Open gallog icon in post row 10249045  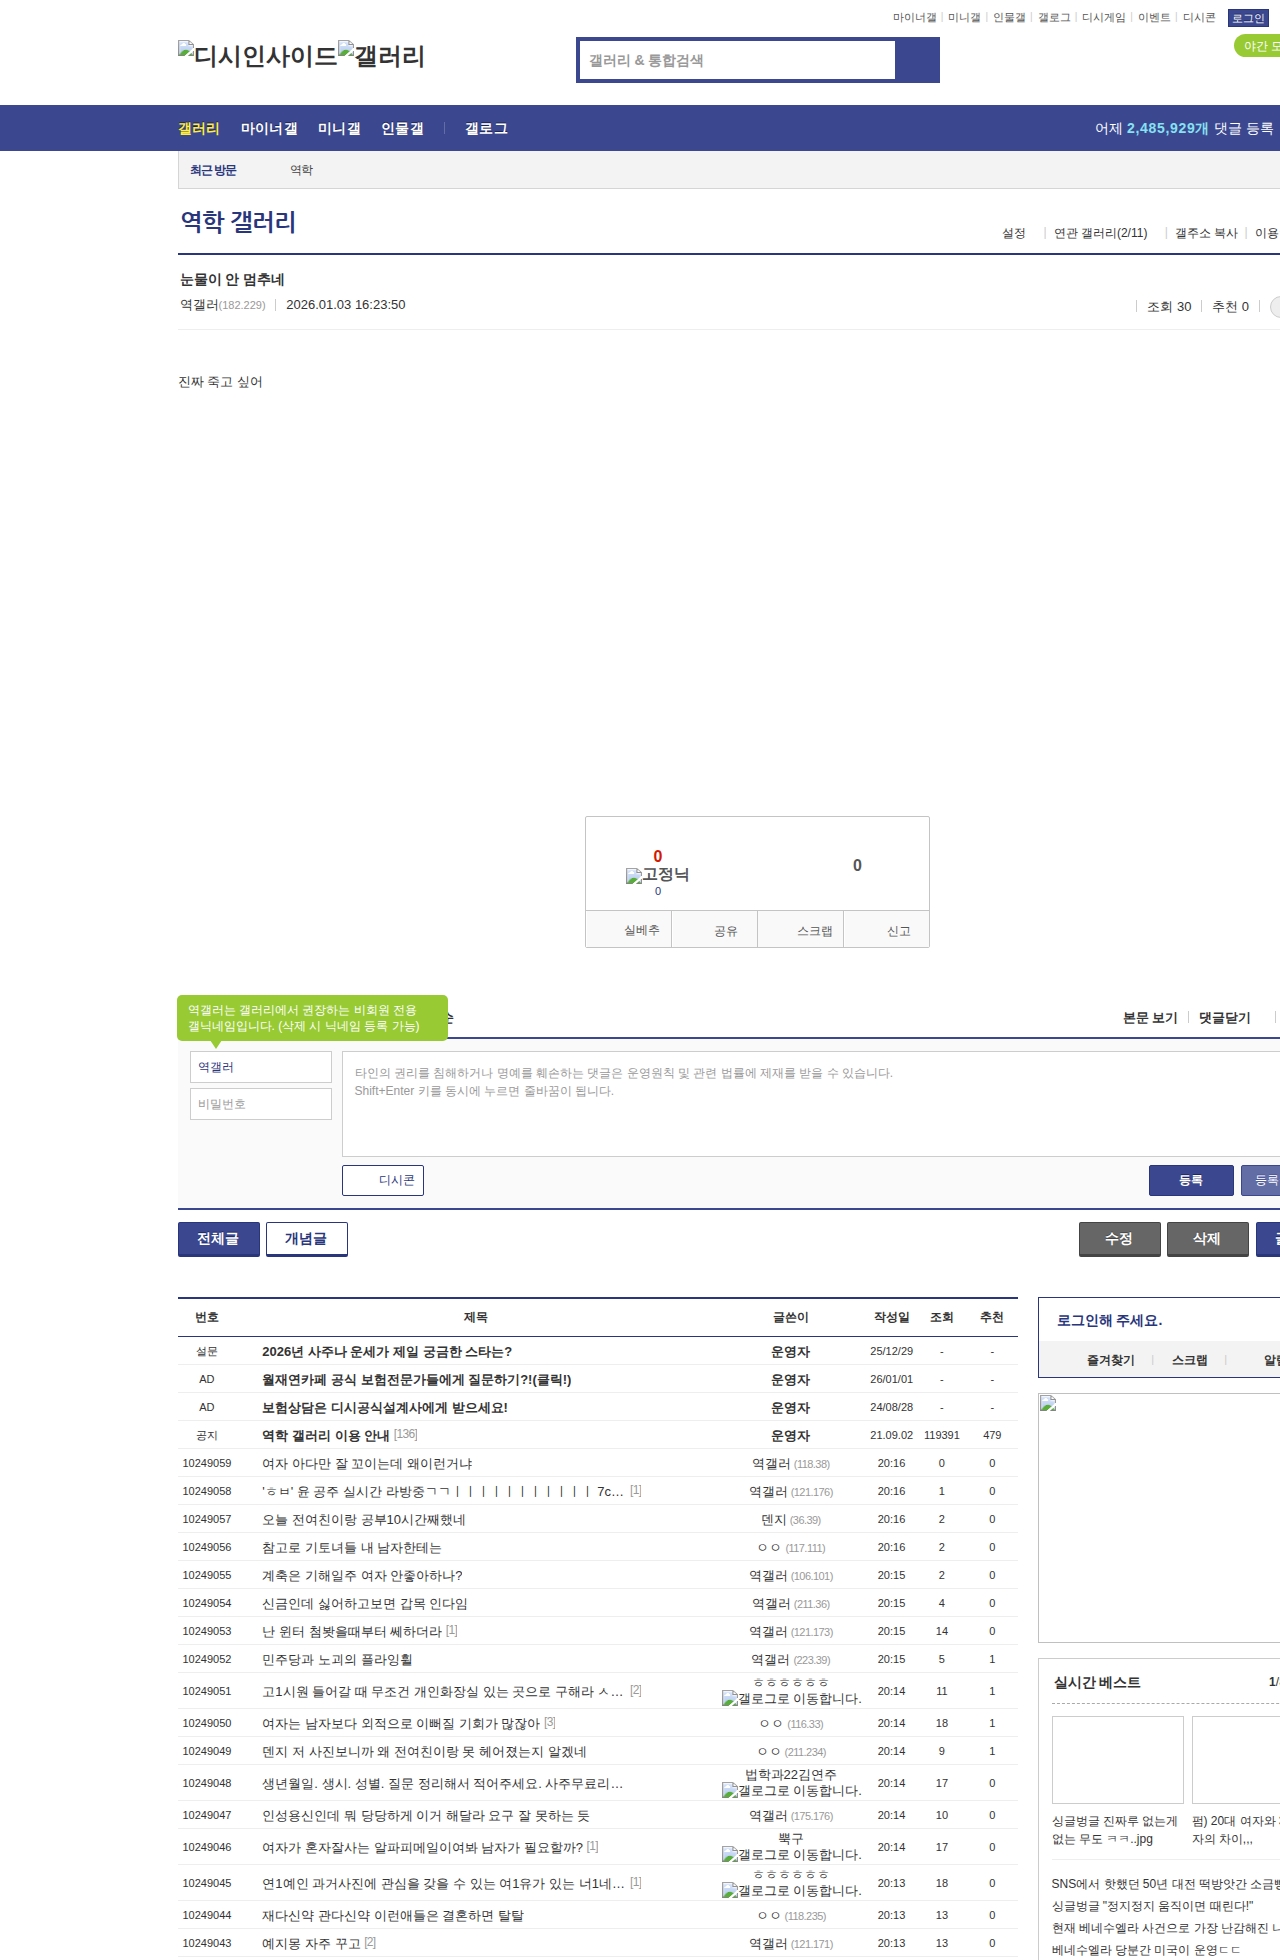[x=791, y=1891]
